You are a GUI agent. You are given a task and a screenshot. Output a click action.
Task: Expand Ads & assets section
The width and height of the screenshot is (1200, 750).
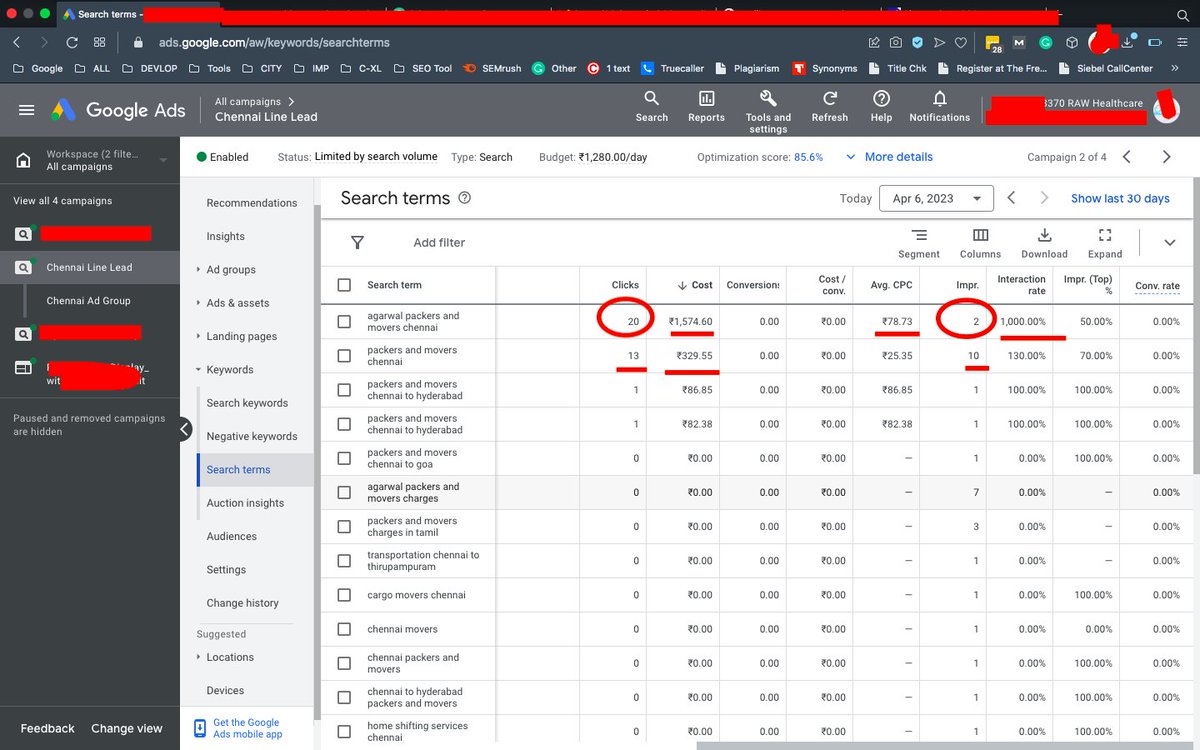199,303
